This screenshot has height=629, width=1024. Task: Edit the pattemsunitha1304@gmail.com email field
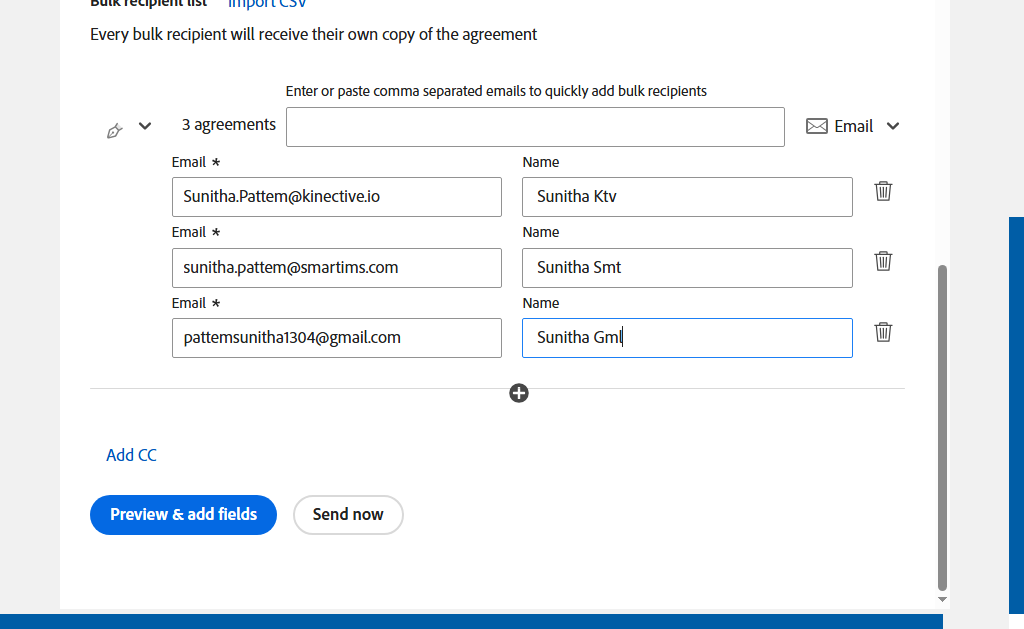tap(336, 338)
